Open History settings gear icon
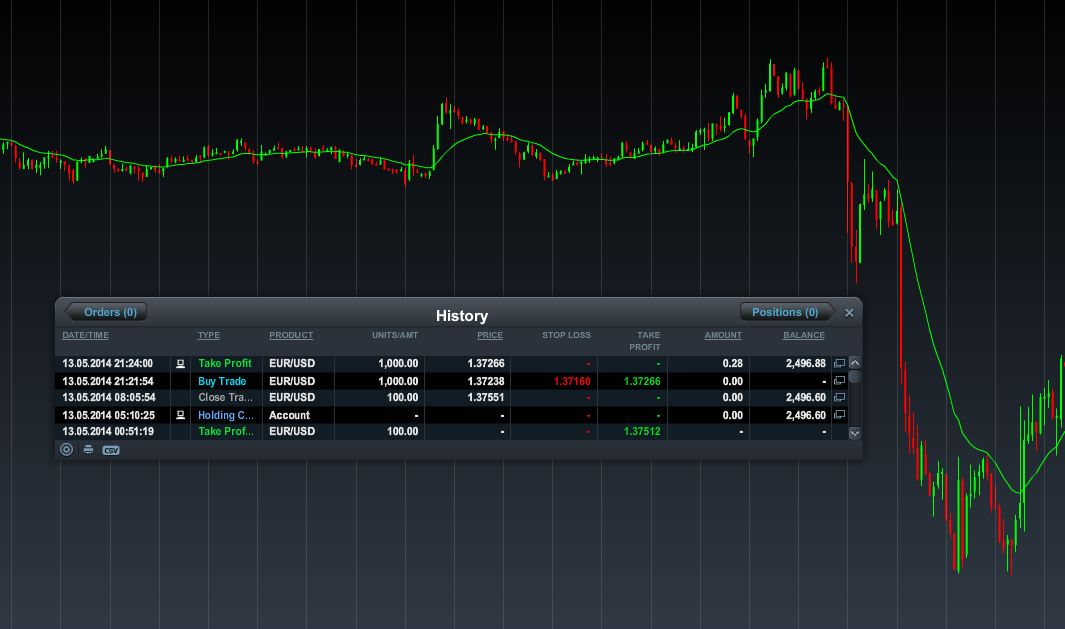Image resolution: width=1065 pixels, height=629 pixels. [x=67, y=450]
